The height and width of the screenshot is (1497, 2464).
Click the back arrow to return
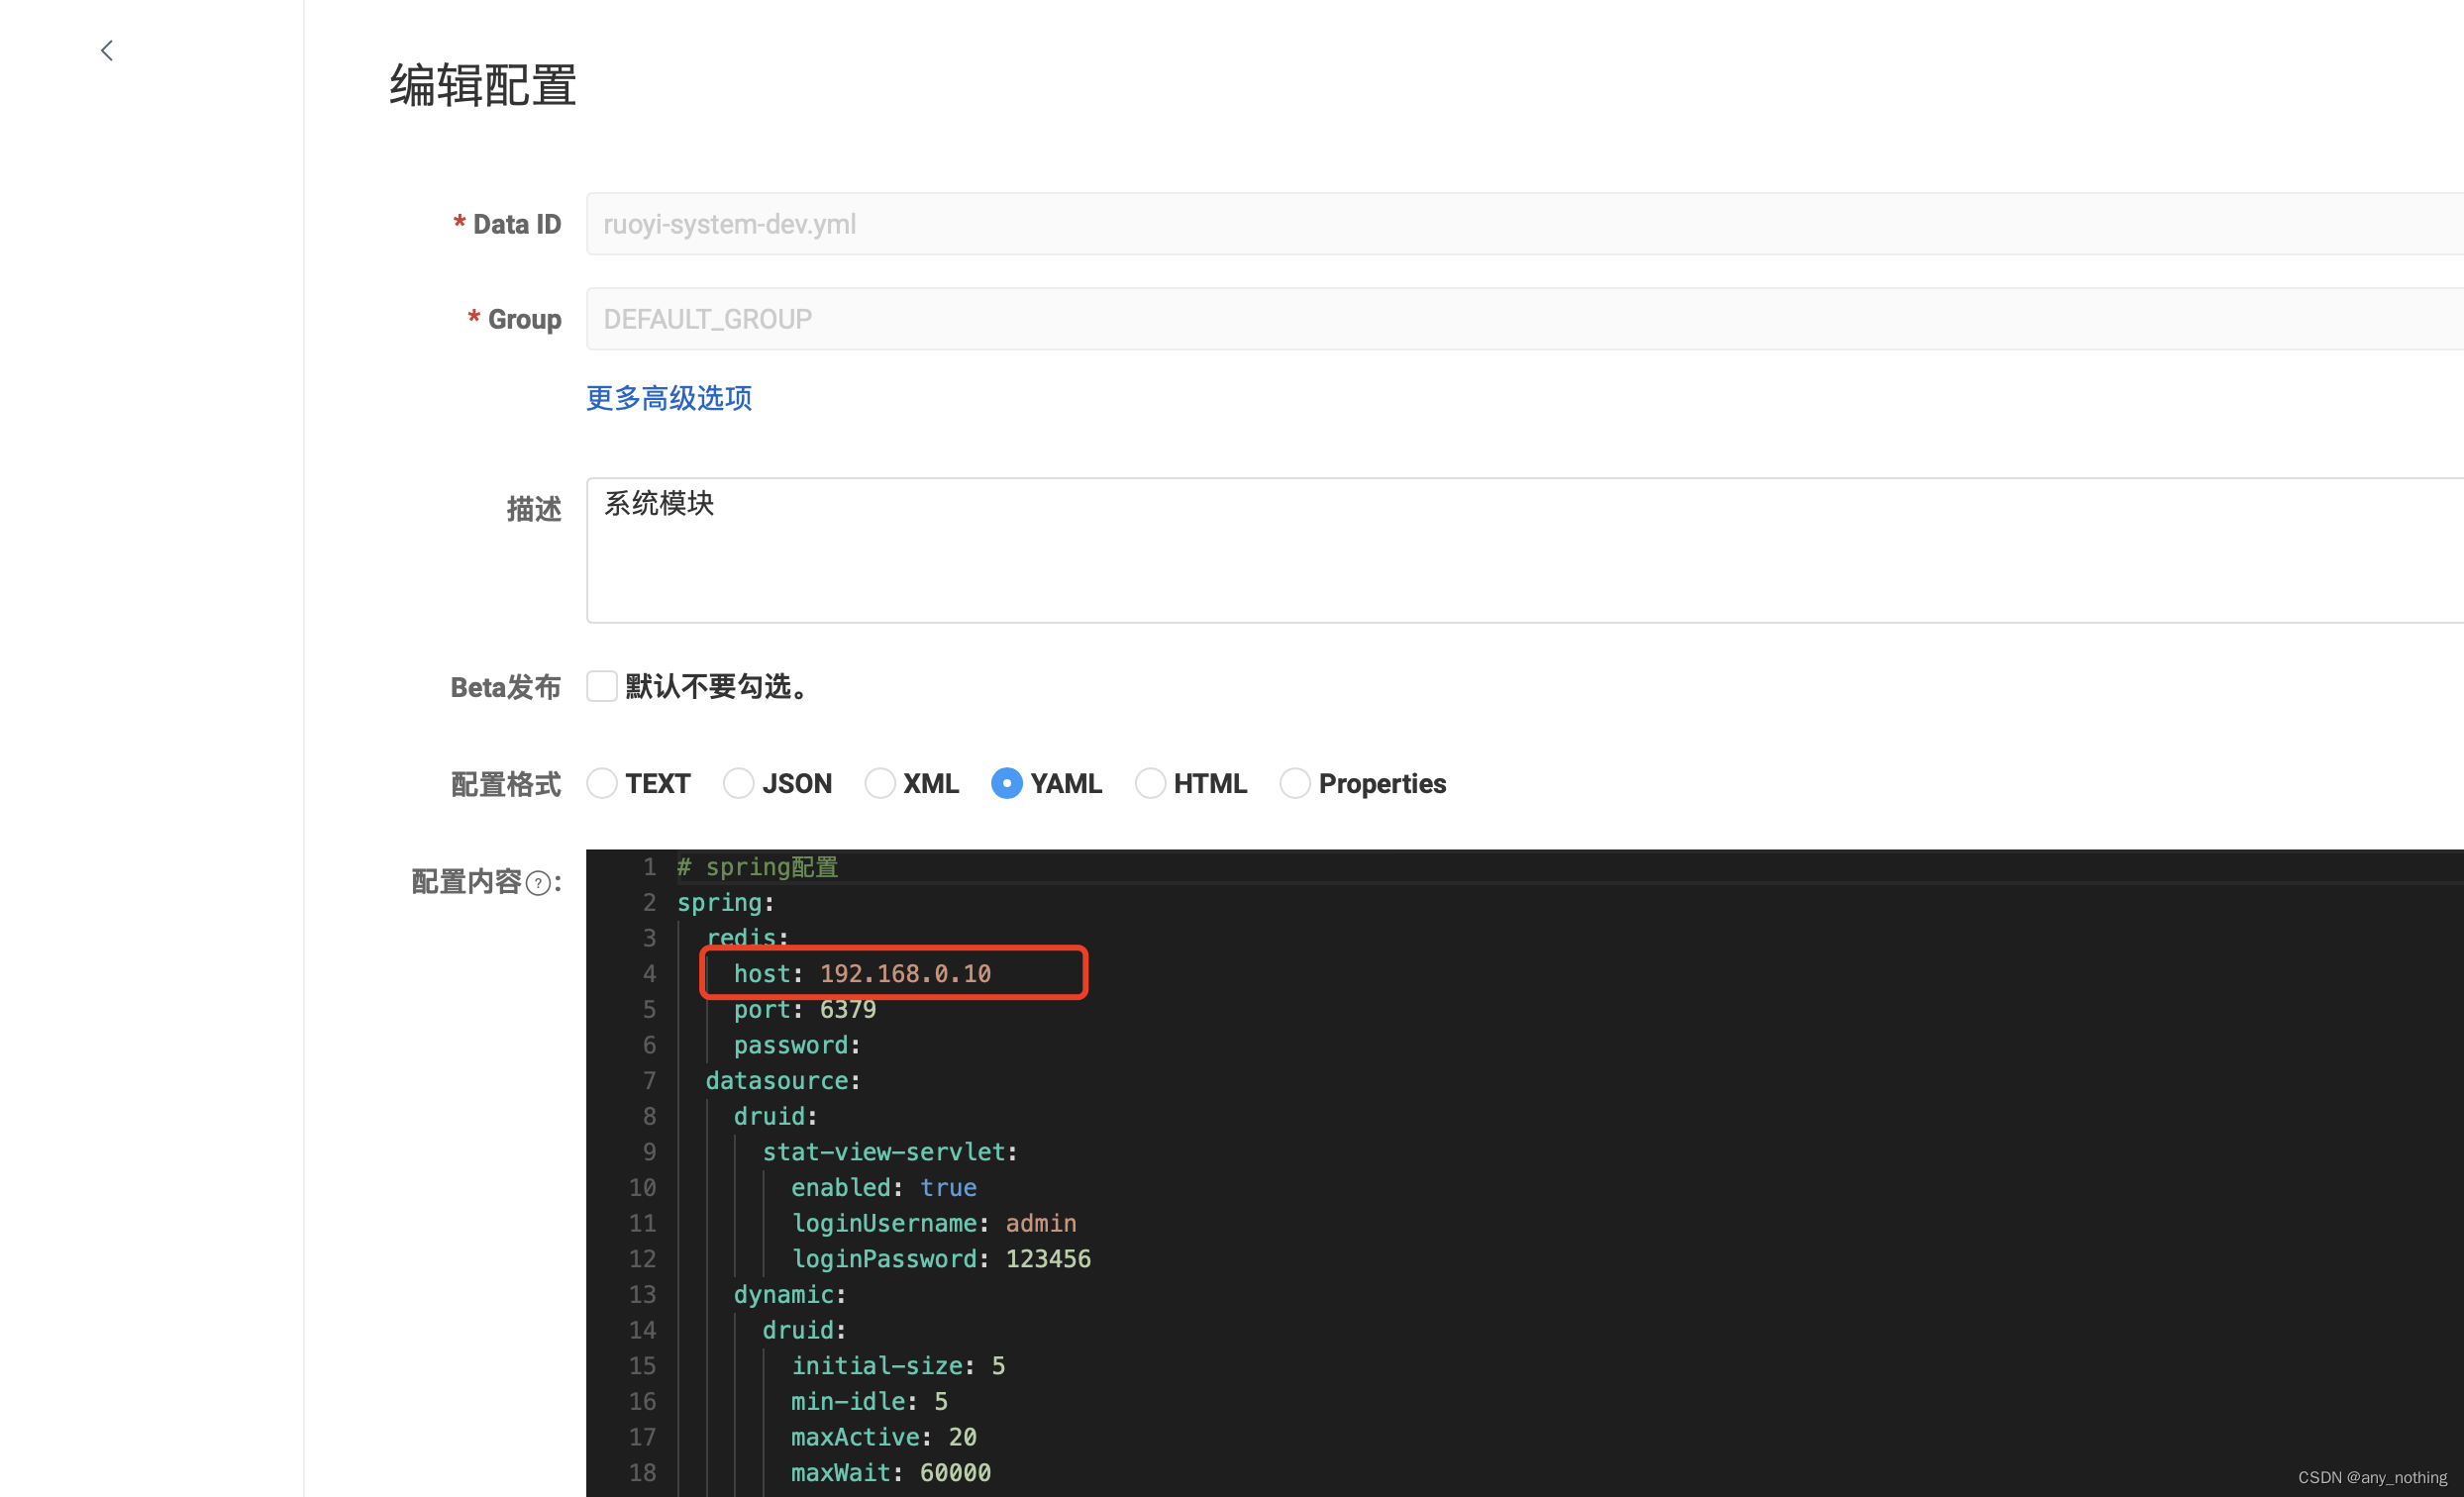[x=107, y=50]
